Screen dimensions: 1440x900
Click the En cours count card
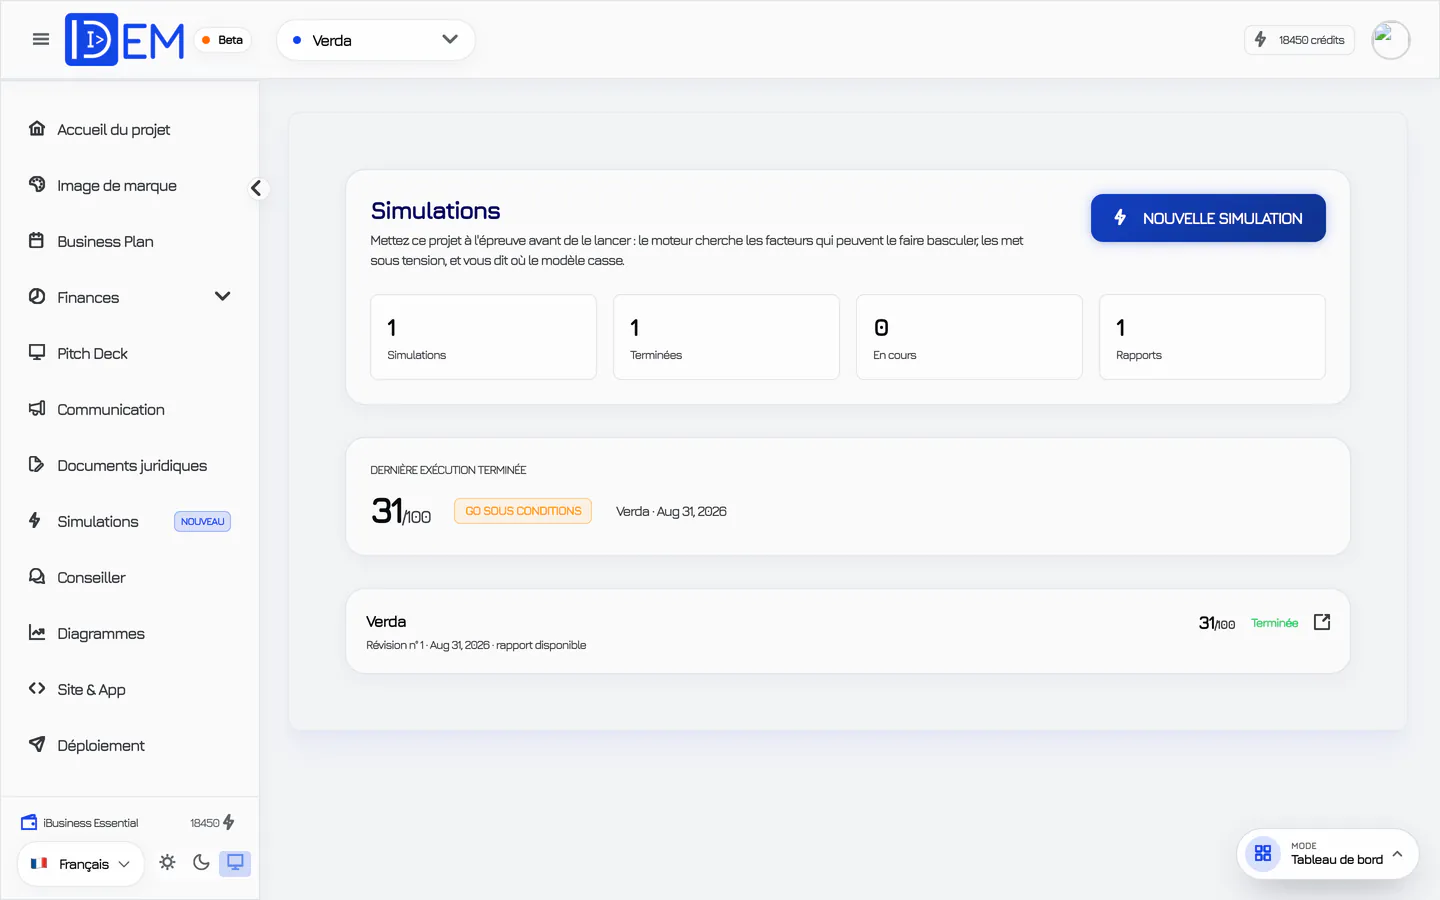point(969,337)
